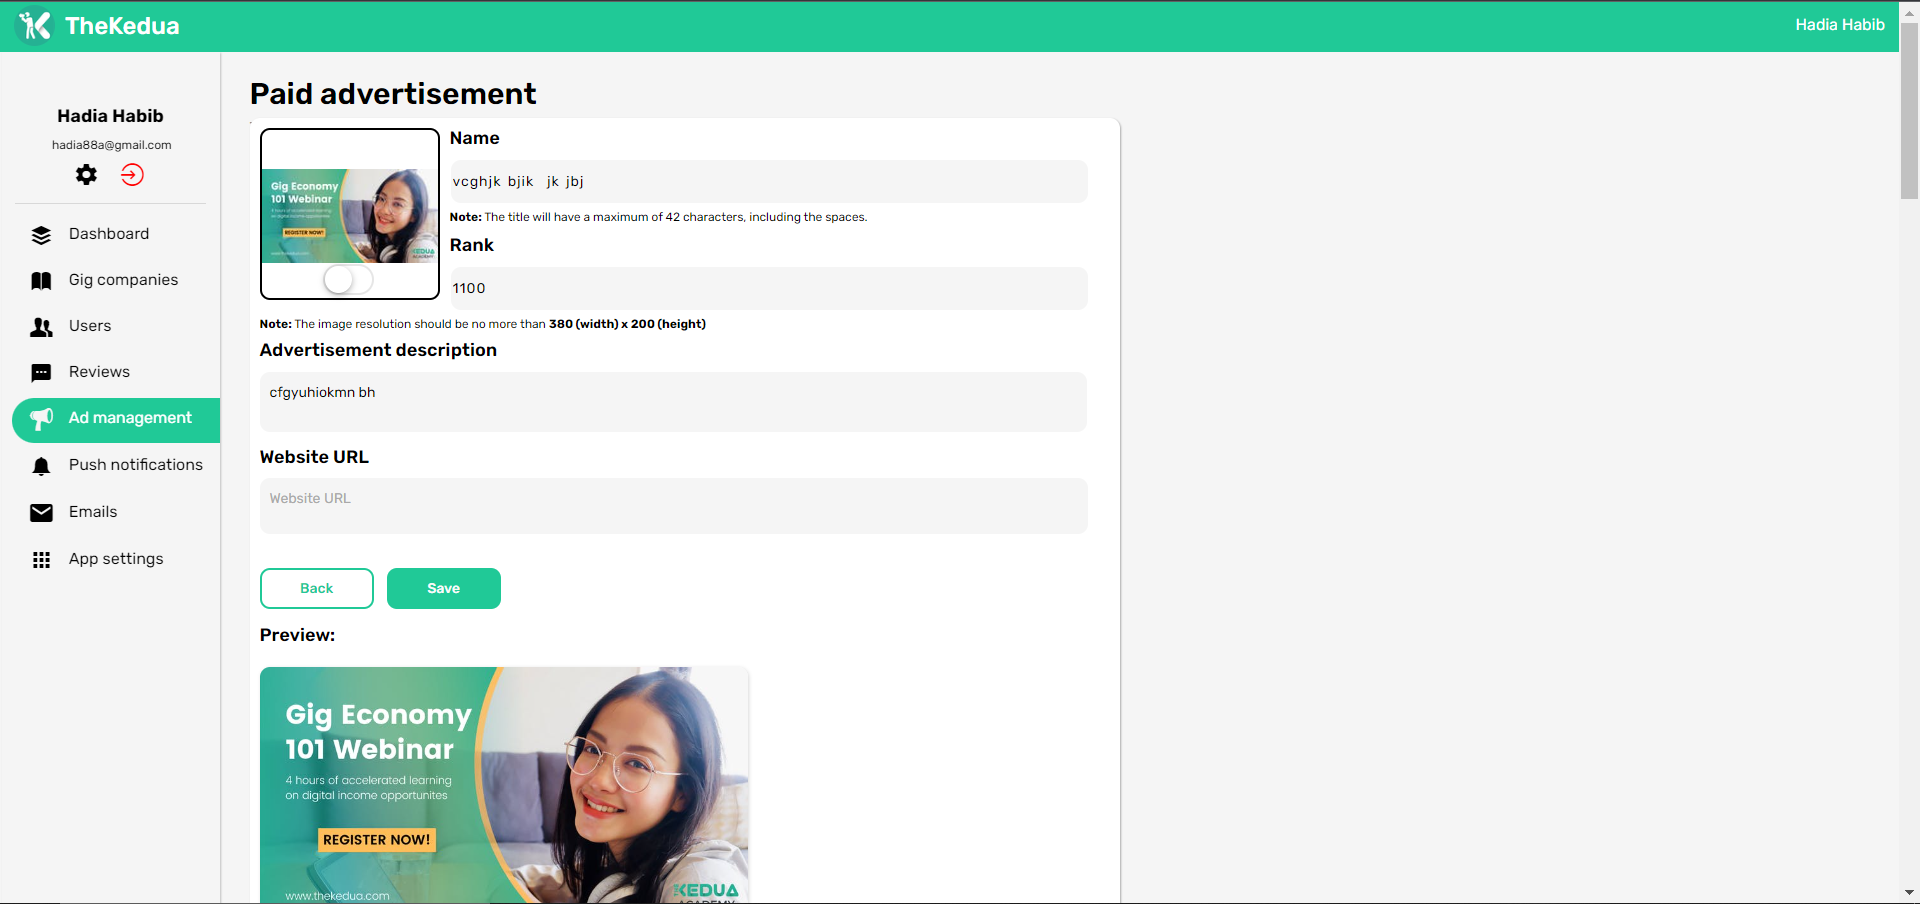
Task: Select Ad management menu item
Action: (116, 420)
